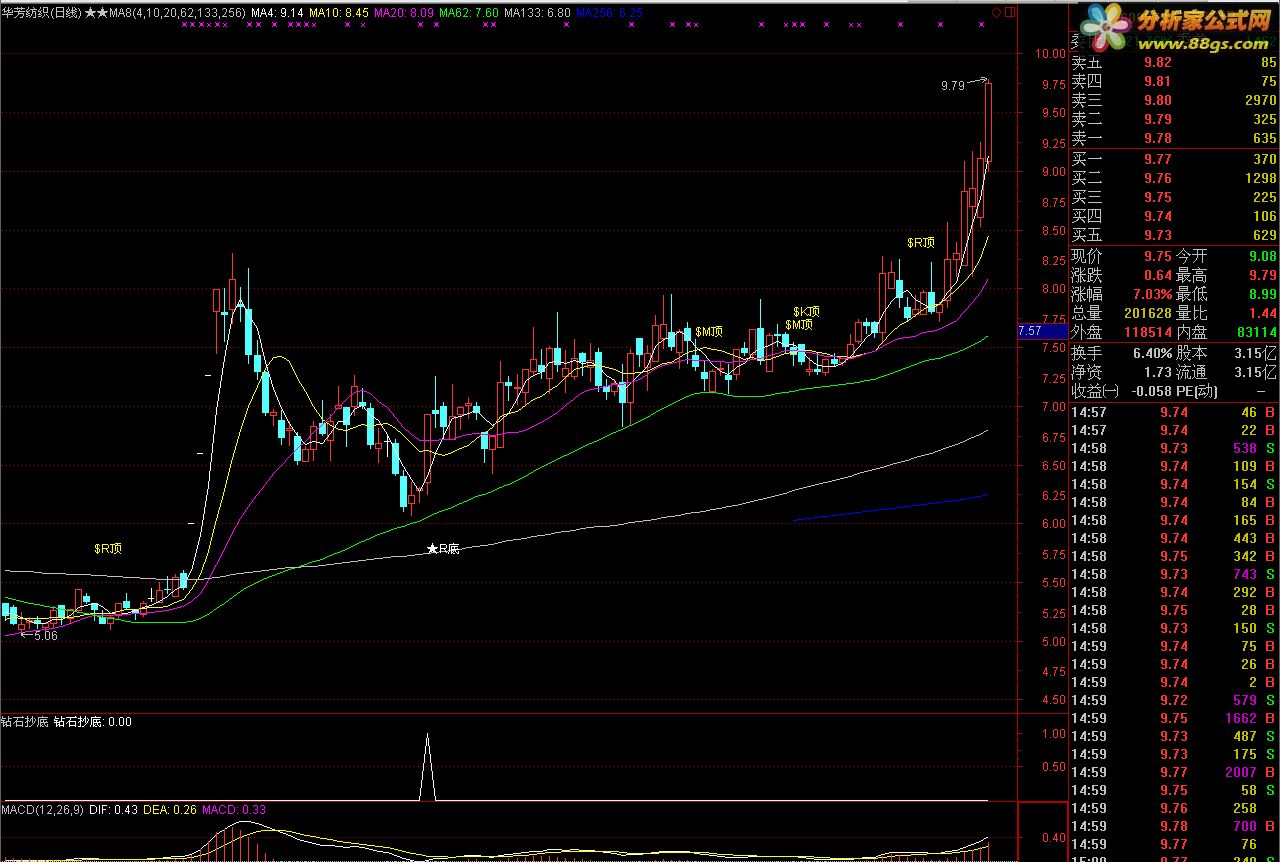Select the tick trade with volume 579
1280x862 pixels.
(1174, 700)
